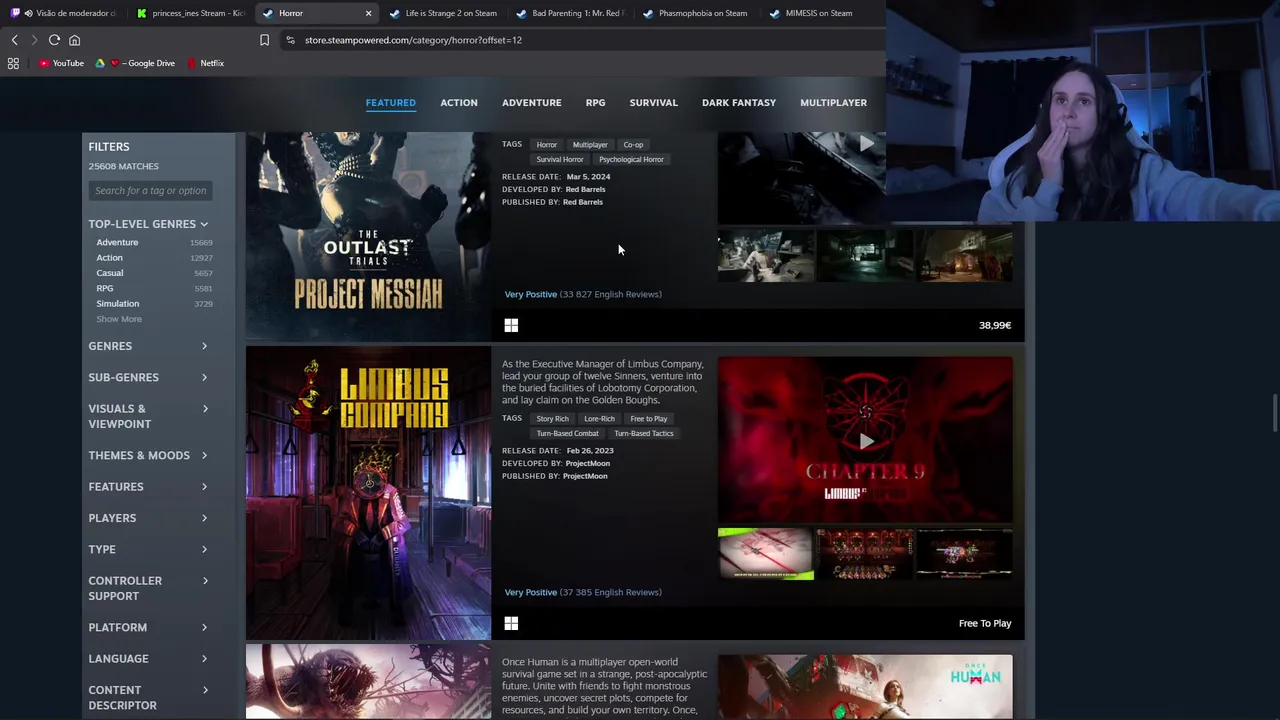Expand CONTROLLER SUPPORT filter section
This screenshot has width=1280, height=720.
(148, 588)
